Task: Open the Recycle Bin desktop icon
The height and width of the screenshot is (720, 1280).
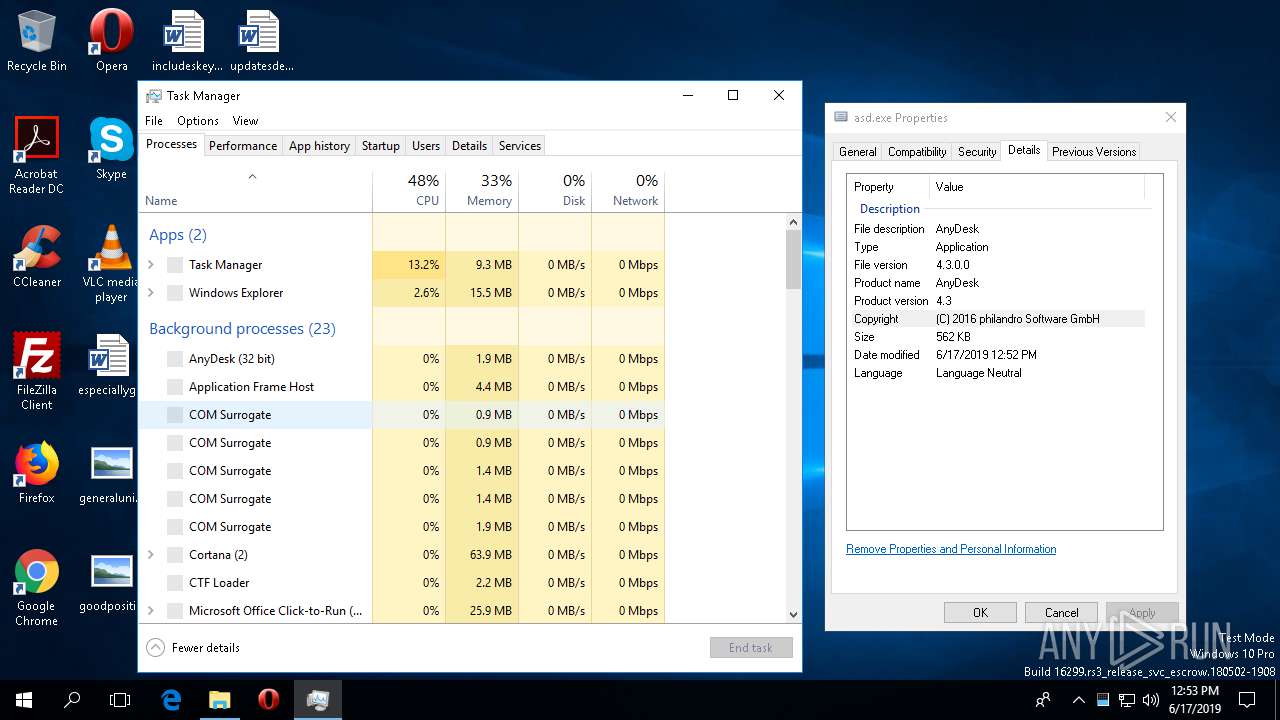Action: [x=37, y=41]
